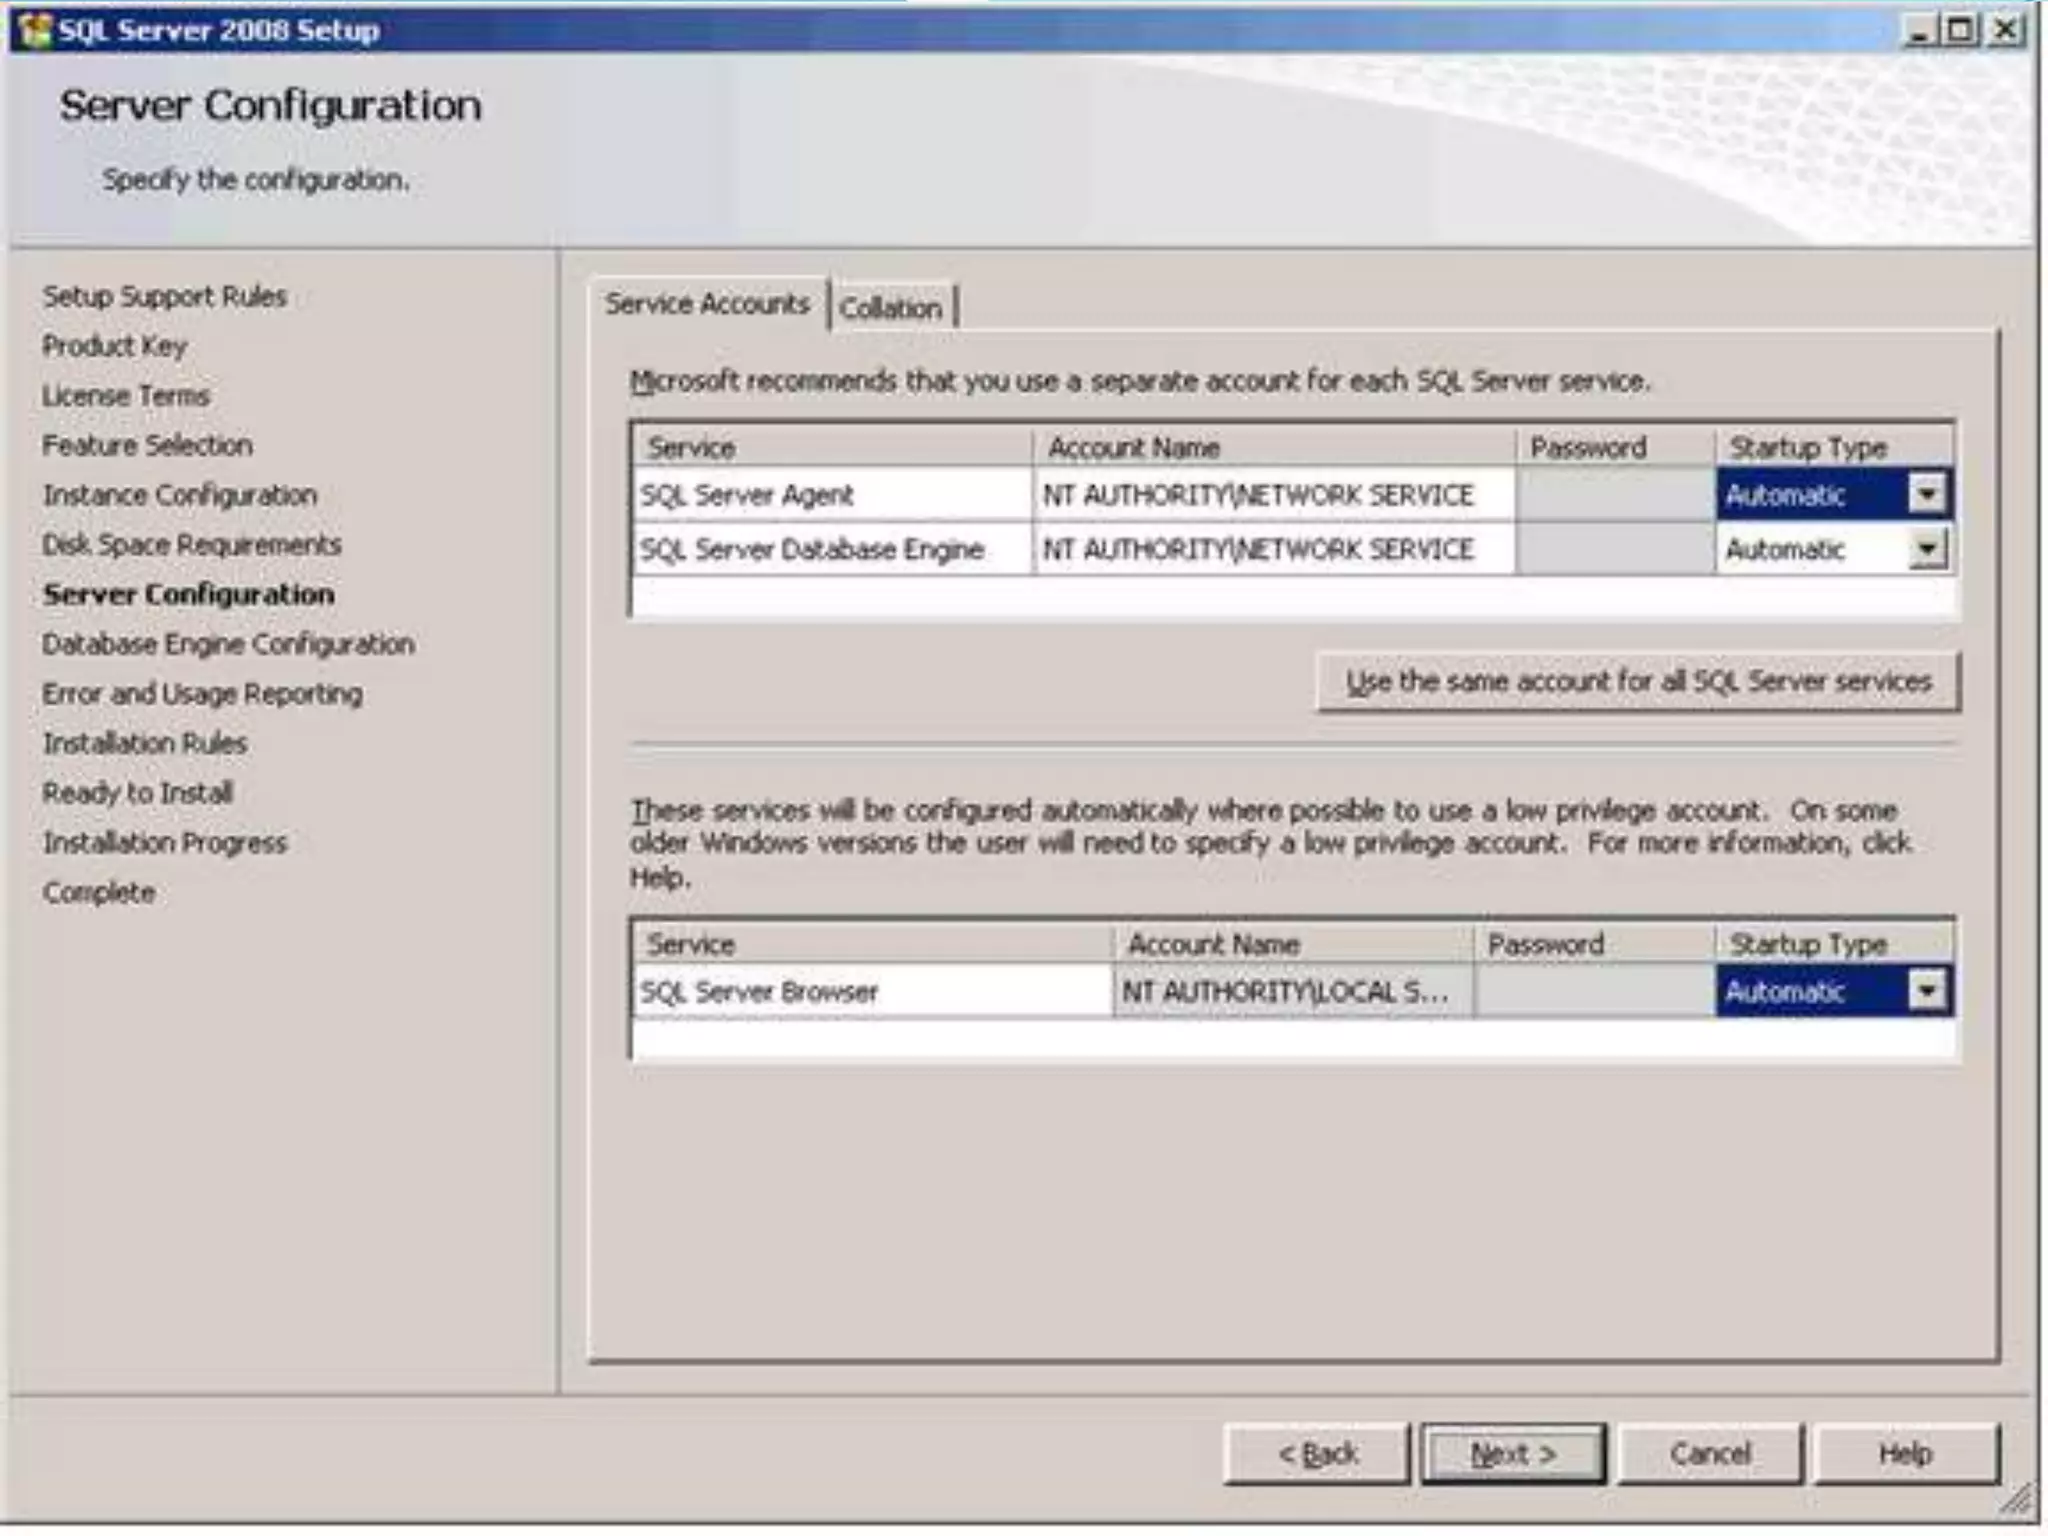This screenshot has width=2048, height=1536.
Task: Click the SQL Server Agent password field
Action: tap(1614, 495)
